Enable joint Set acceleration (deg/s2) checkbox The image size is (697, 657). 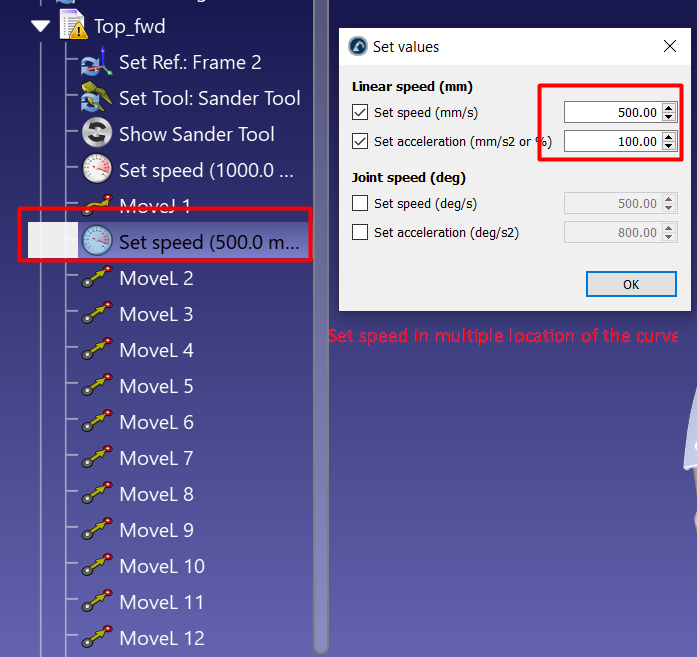pos(360,232)
